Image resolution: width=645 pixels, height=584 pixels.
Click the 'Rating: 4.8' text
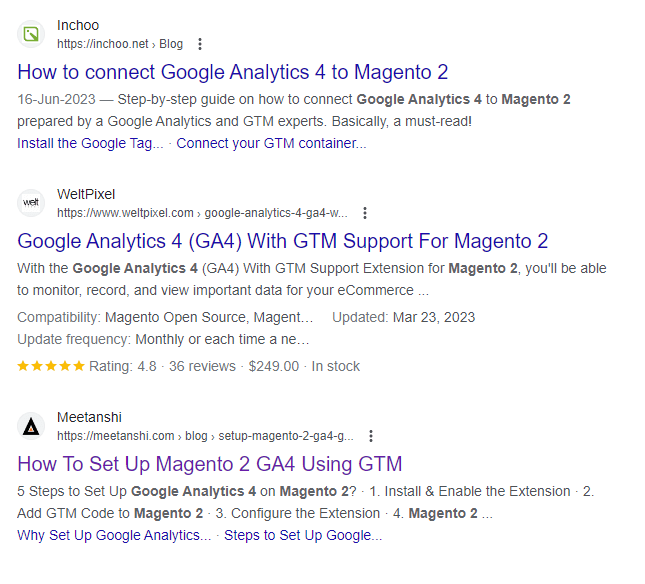pos(123,366)
